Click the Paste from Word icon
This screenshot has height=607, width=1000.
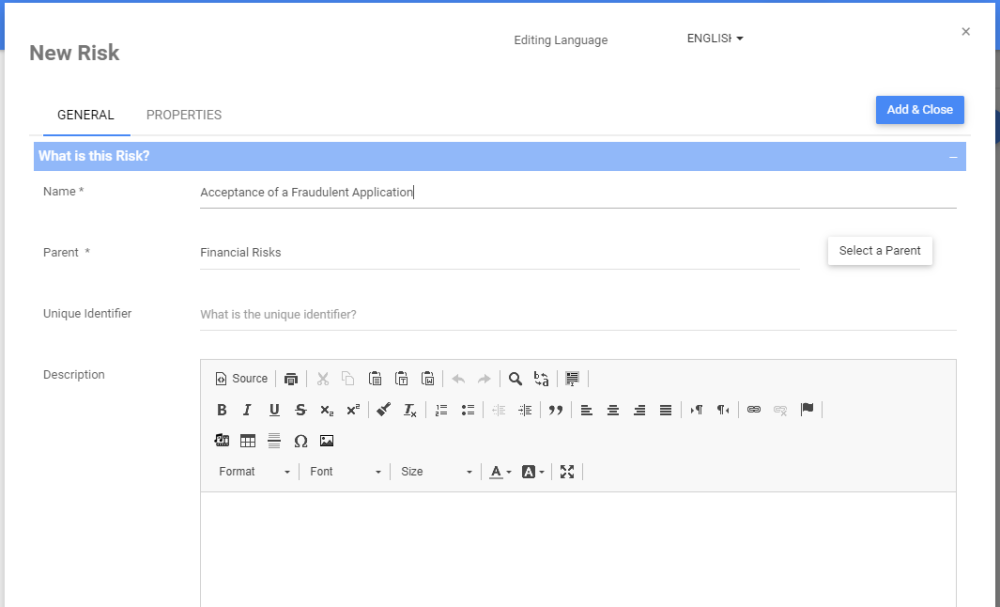428,379
